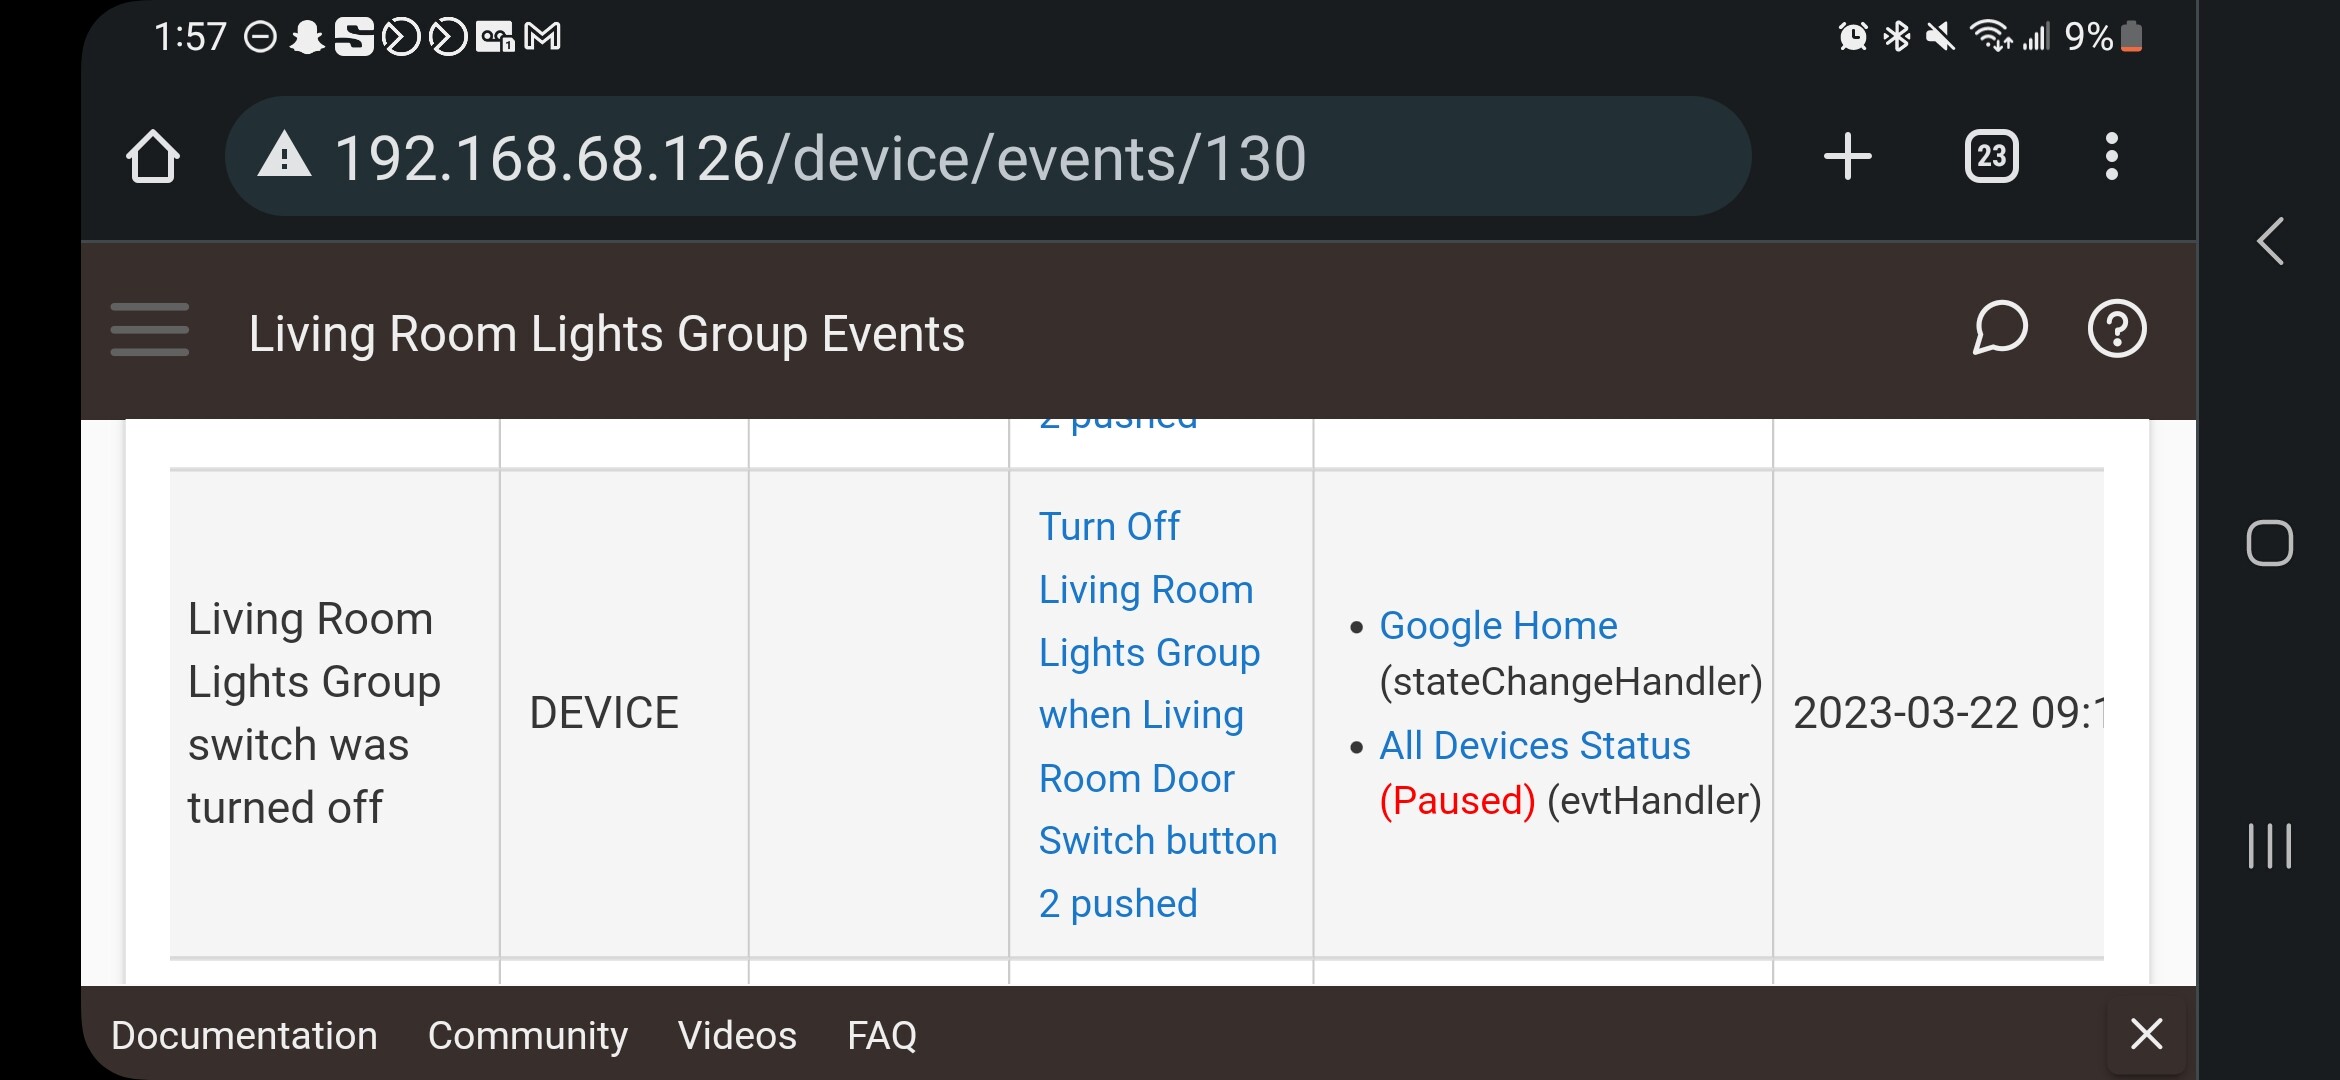Select 'Living Room Lights Group switch was turned off'
Viewport: 2340px width, 1080px height.
[314, 713]
